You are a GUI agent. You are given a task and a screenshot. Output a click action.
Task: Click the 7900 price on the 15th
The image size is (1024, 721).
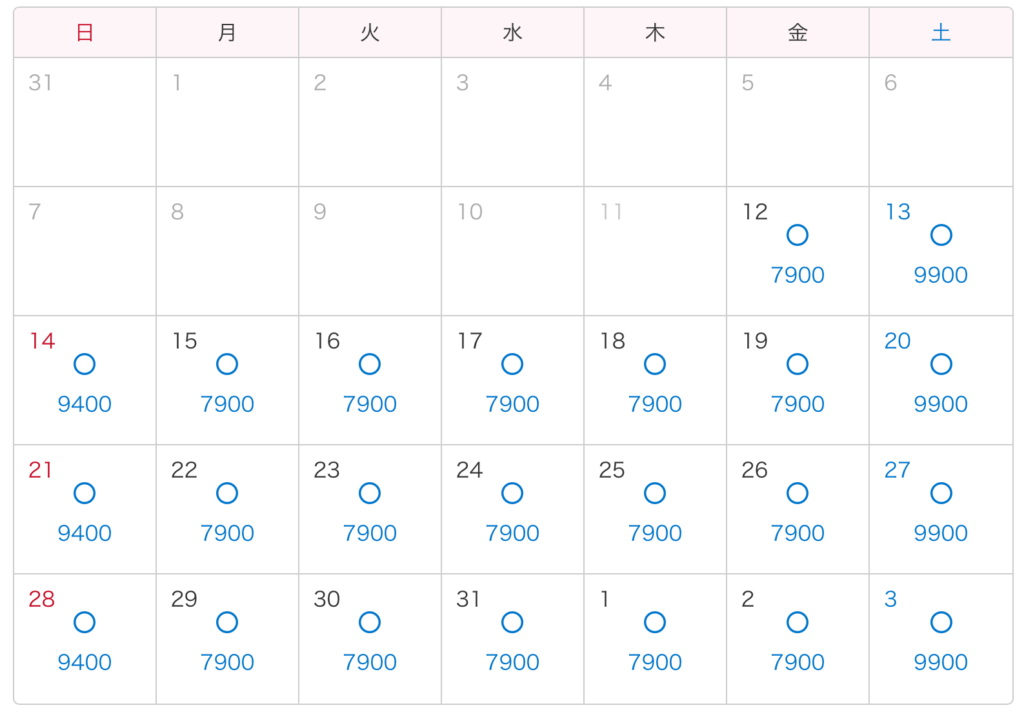tap(227, 404)
